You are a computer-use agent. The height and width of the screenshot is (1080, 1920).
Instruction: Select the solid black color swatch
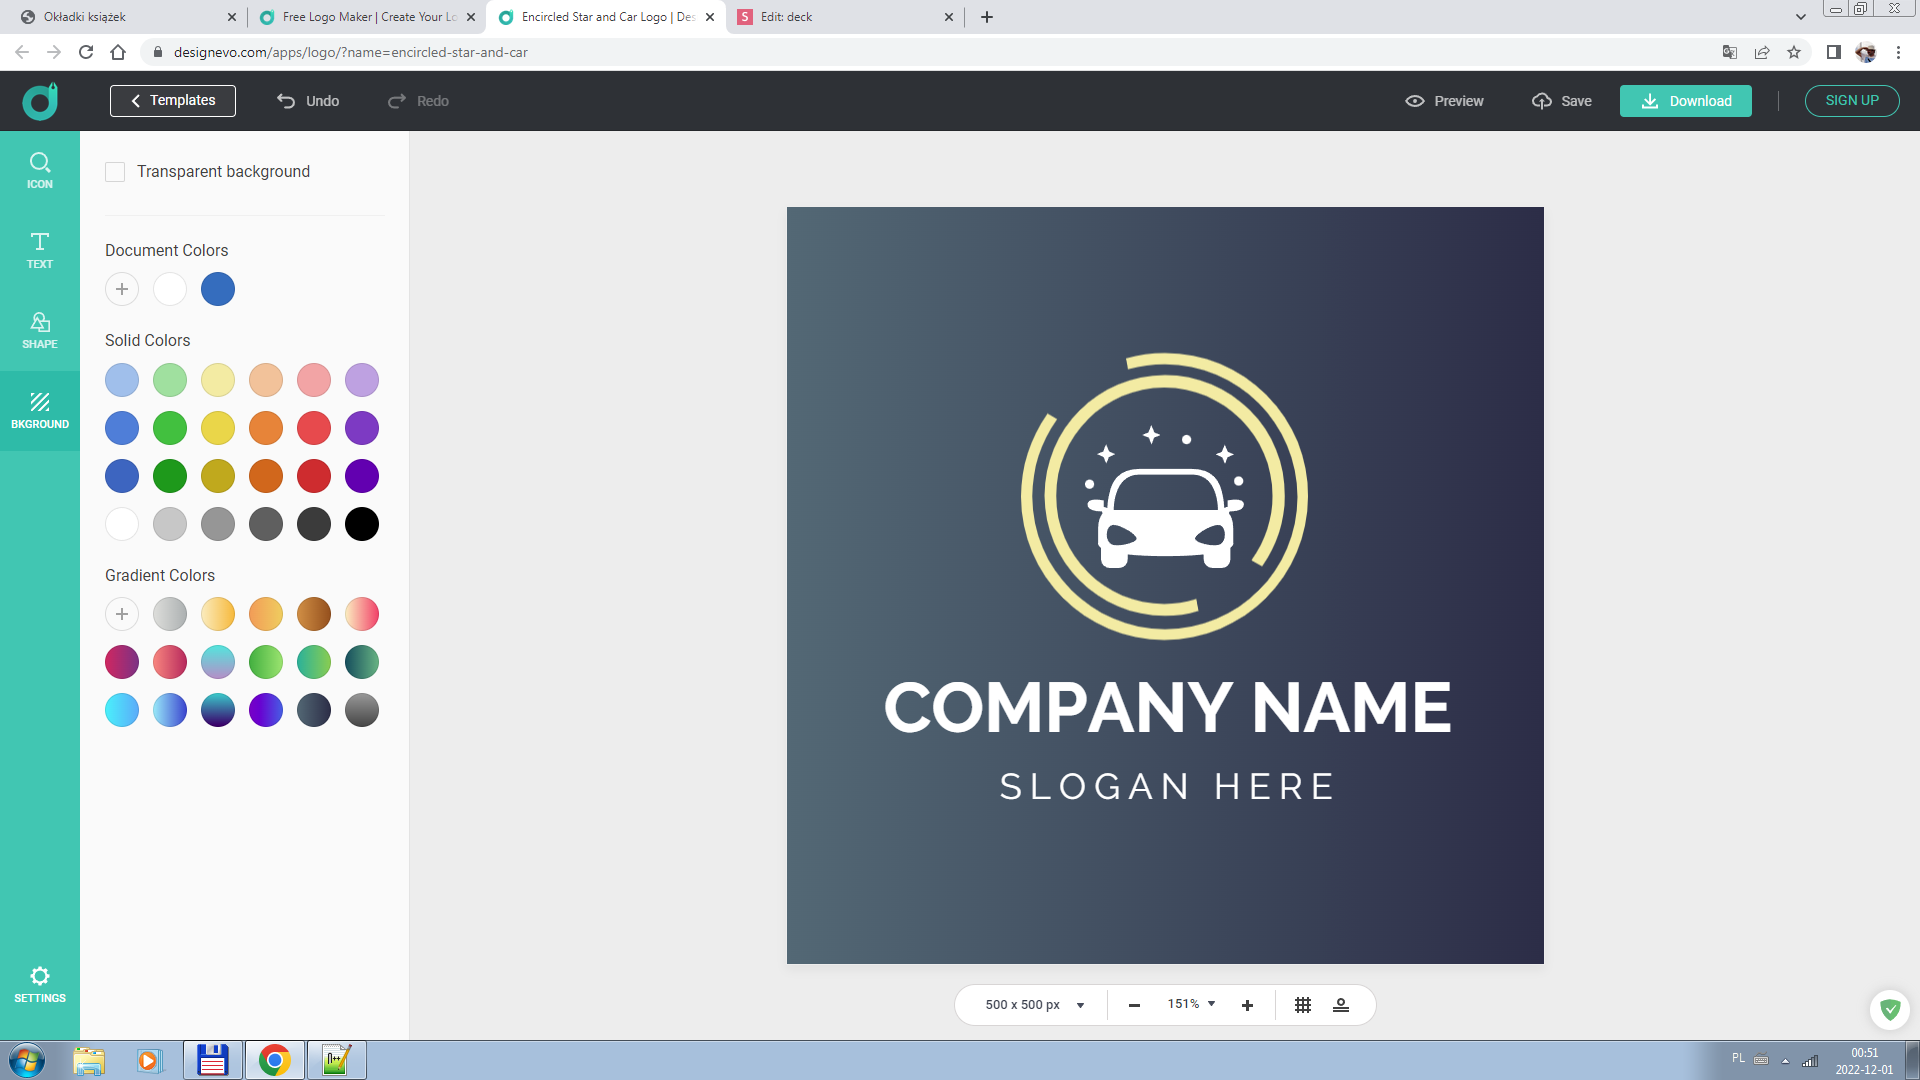(362, 524)
